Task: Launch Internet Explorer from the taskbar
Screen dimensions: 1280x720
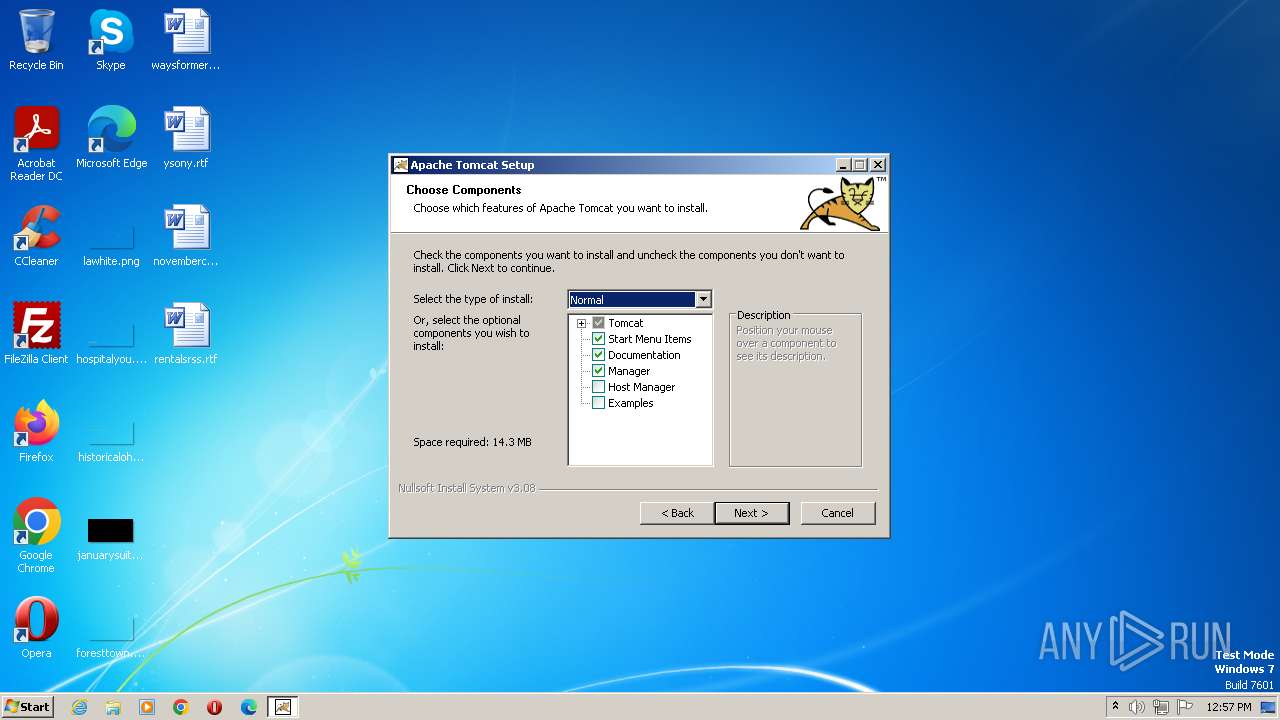Action: pos(79,707)
